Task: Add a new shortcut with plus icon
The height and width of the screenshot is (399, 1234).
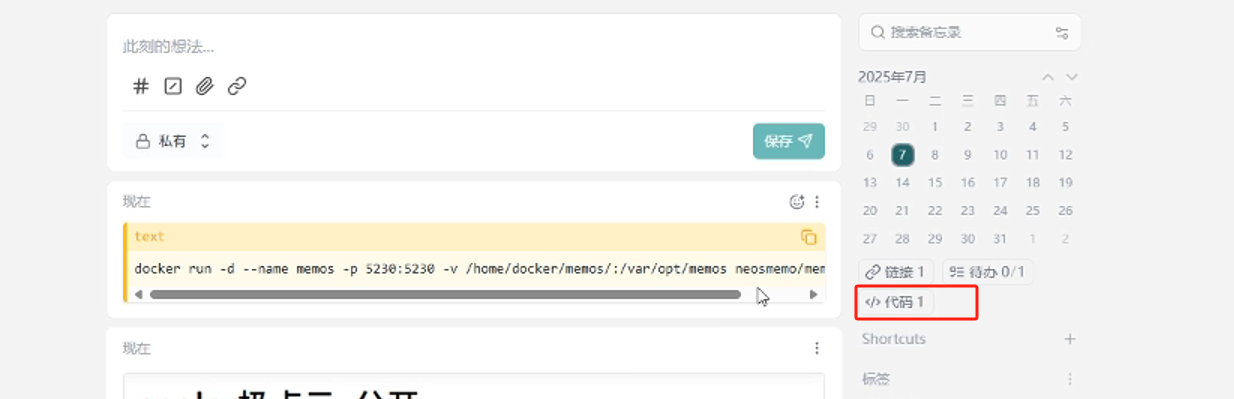Action: coord(1070,339)
